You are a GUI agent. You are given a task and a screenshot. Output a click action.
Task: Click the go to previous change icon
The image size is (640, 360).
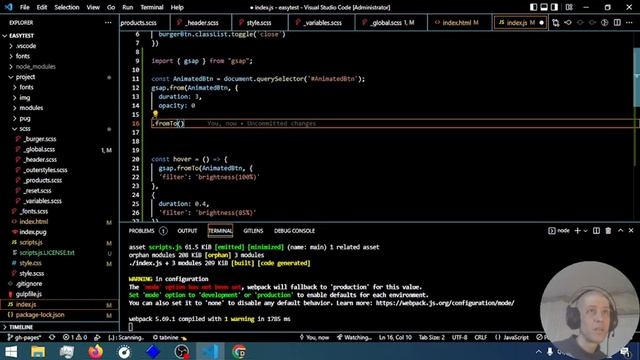pyautogui.click(x=568, y=23)
